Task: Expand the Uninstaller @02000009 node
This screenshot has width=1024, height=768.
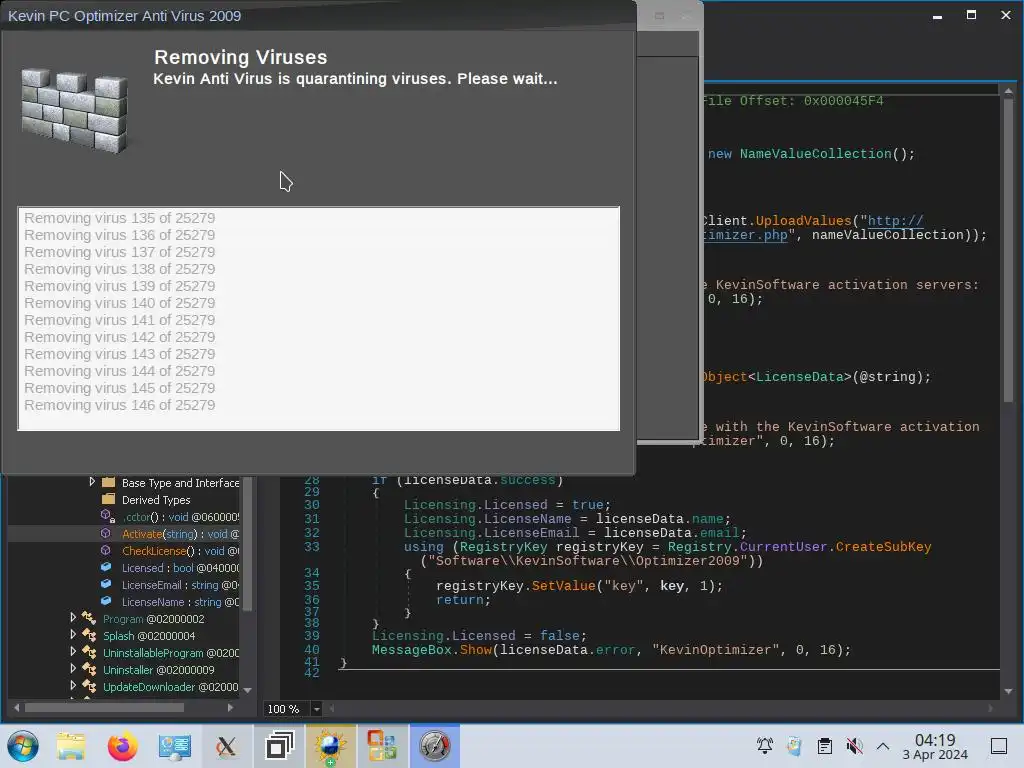Action: 73,668
